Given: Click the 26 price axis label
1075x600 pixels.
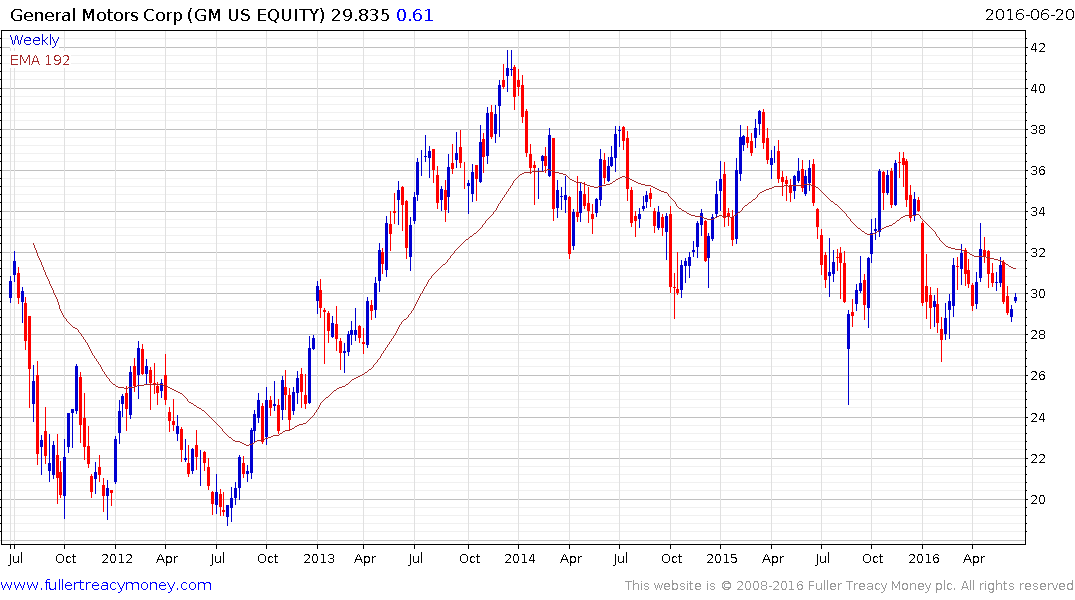Looking at the screenshot, I should tap(1038, 376).
